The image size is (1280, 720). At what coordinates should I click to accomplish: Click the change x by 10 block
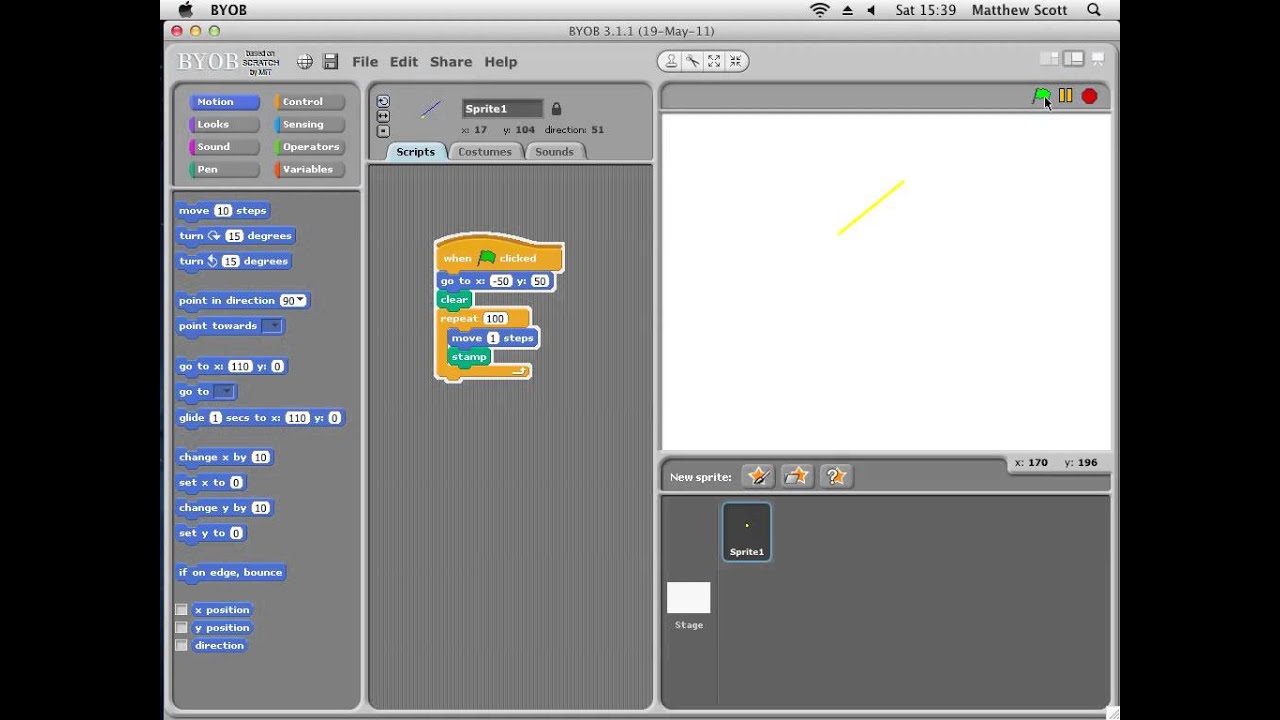pyautogui.click(x=225, y=457)
